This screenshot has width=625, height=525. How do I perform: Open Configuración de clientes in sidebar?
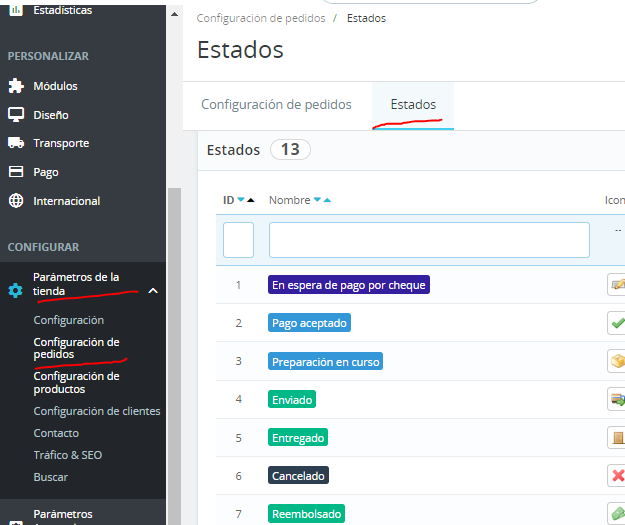tap(97, 411)
